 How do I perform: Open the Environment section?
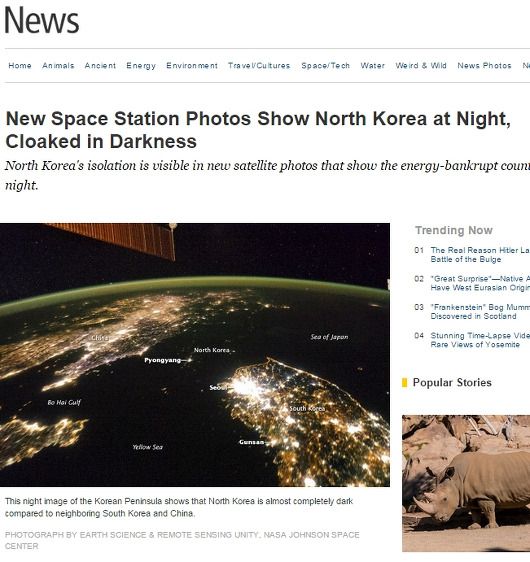pos(192,66)
